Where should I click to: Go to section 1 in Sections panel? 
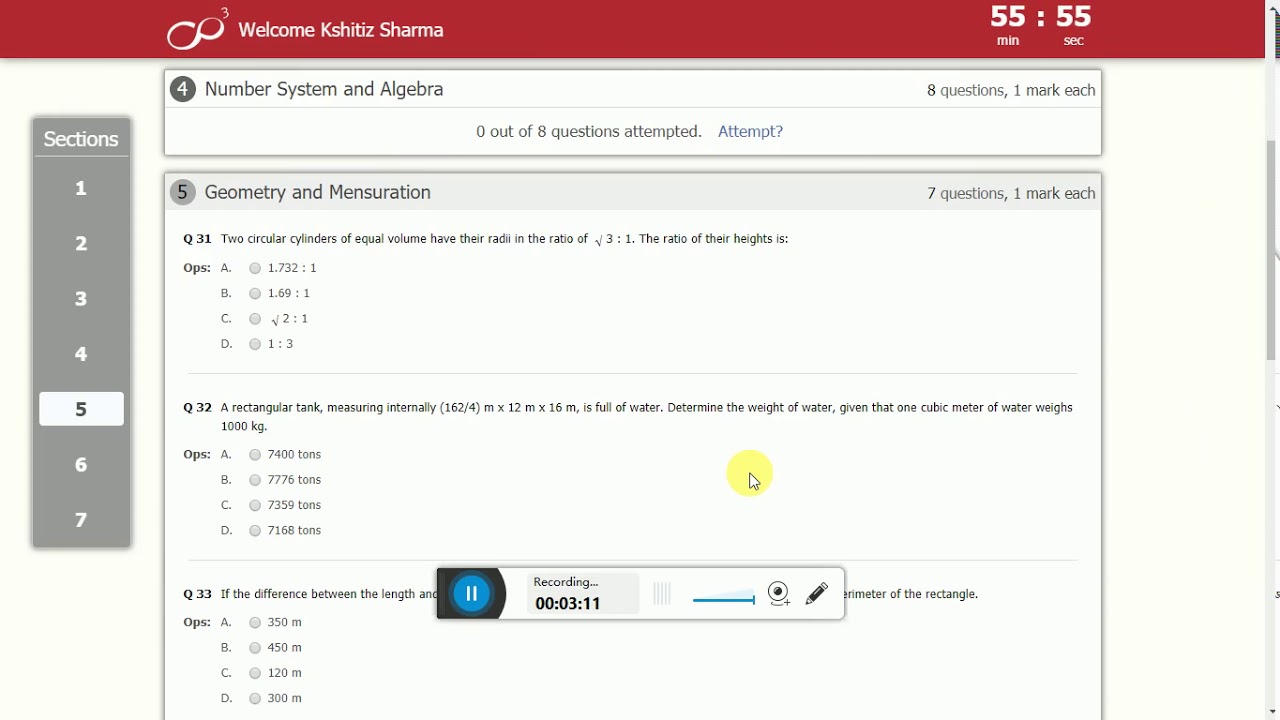coord(81,188)
